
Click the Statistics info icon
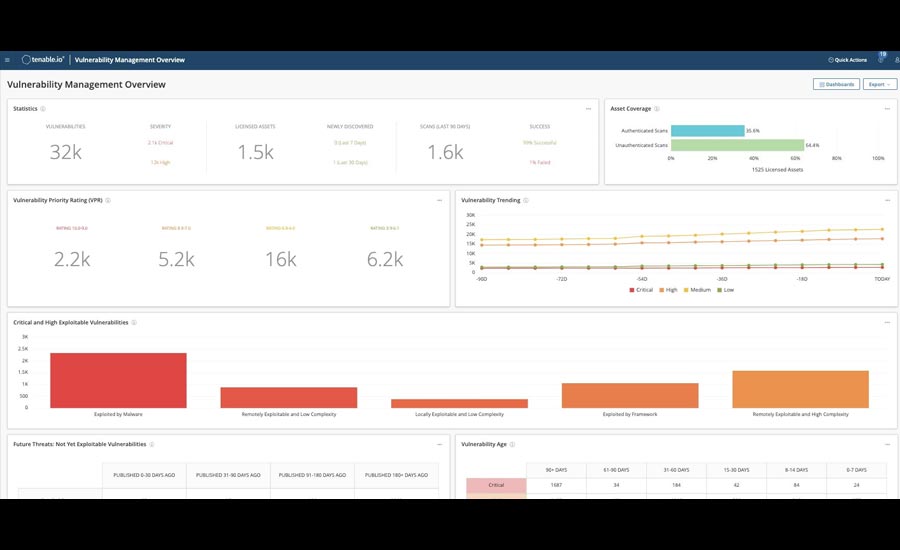point(43,108)
